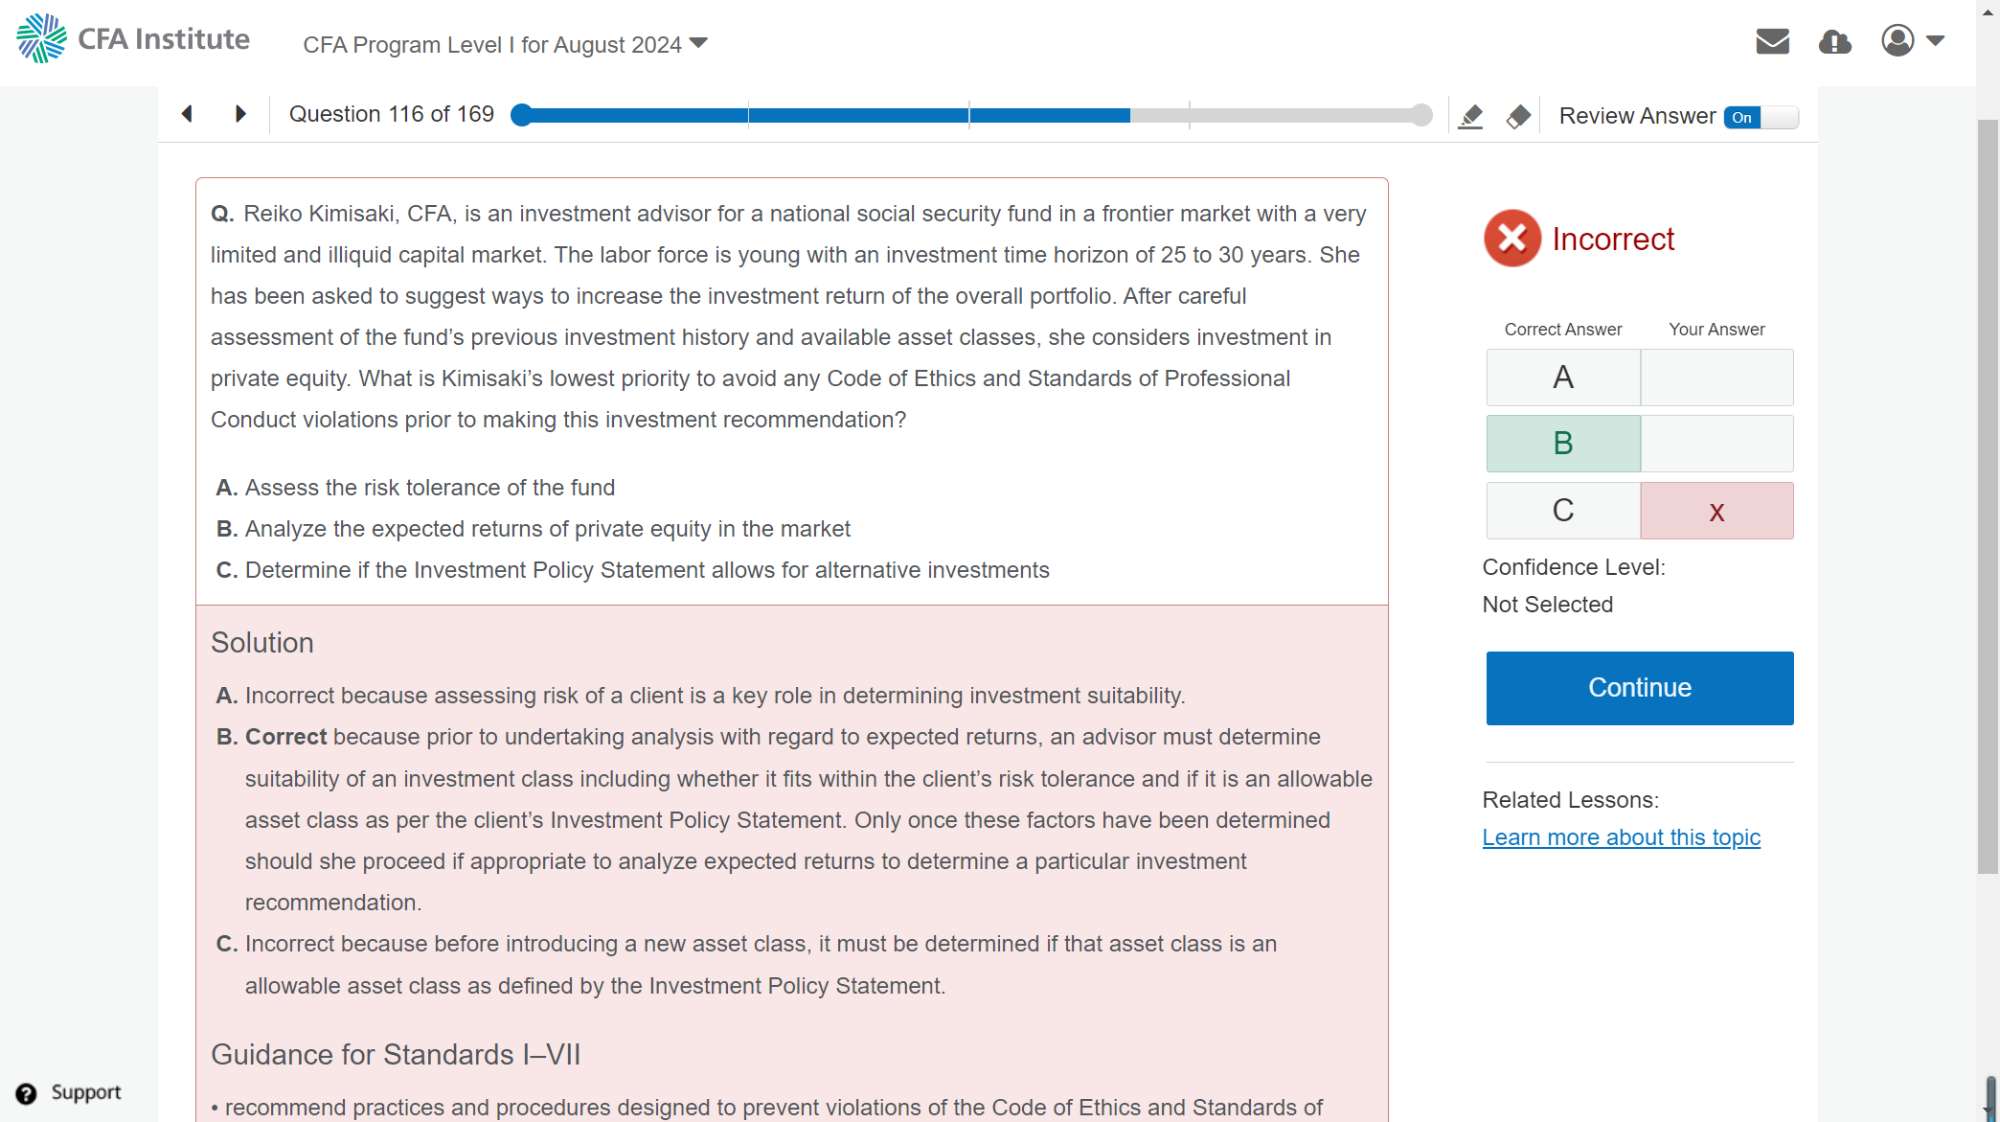Screen dimensions: 2000x1122
Task: Click the end handle of question progress bar
Action: [1421, 115]
